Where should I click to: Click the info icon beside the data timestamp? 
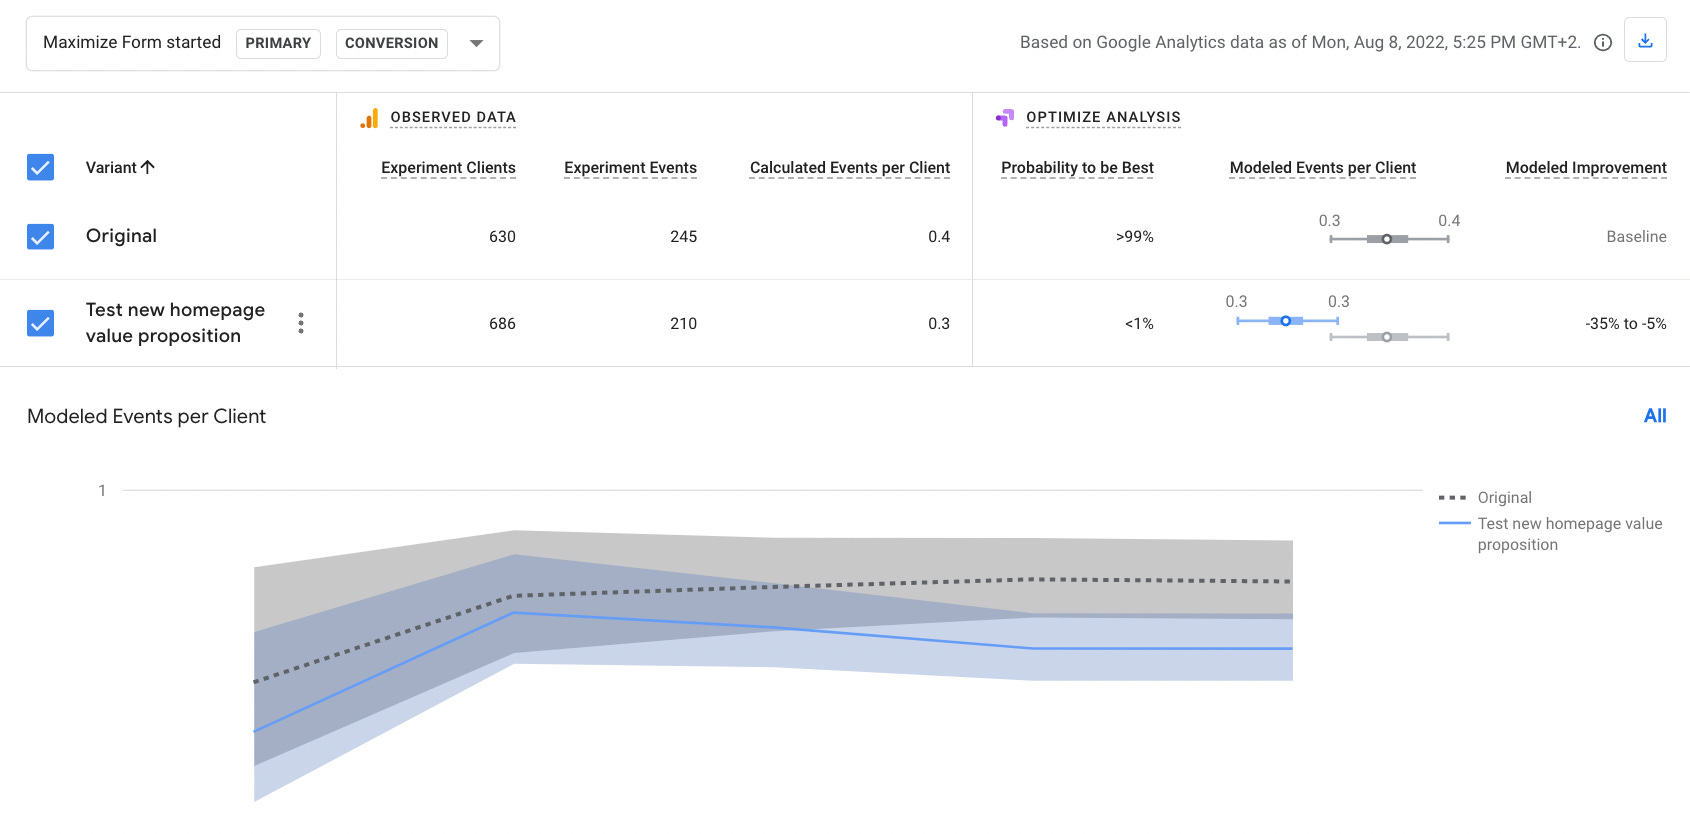point(1603,42)
